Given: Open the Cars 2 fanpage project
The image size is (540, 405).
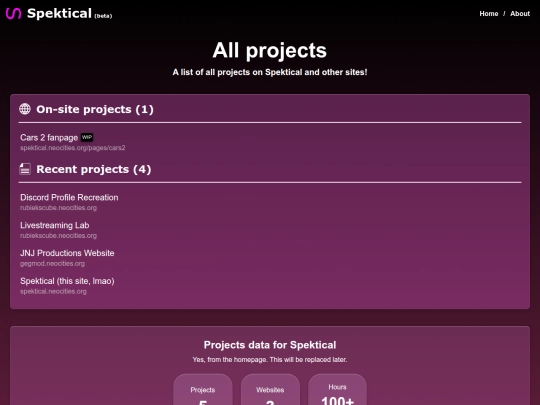Looking at the screenshot, I should (x=49, y=137).
